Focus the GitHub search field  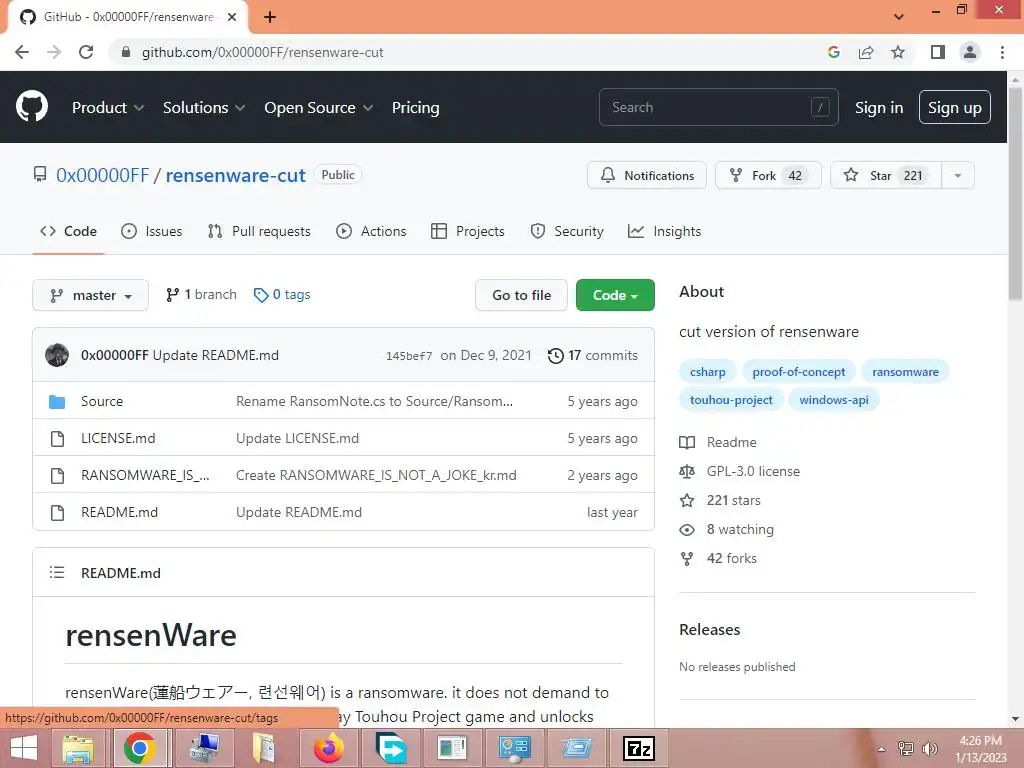coord(718,107)
